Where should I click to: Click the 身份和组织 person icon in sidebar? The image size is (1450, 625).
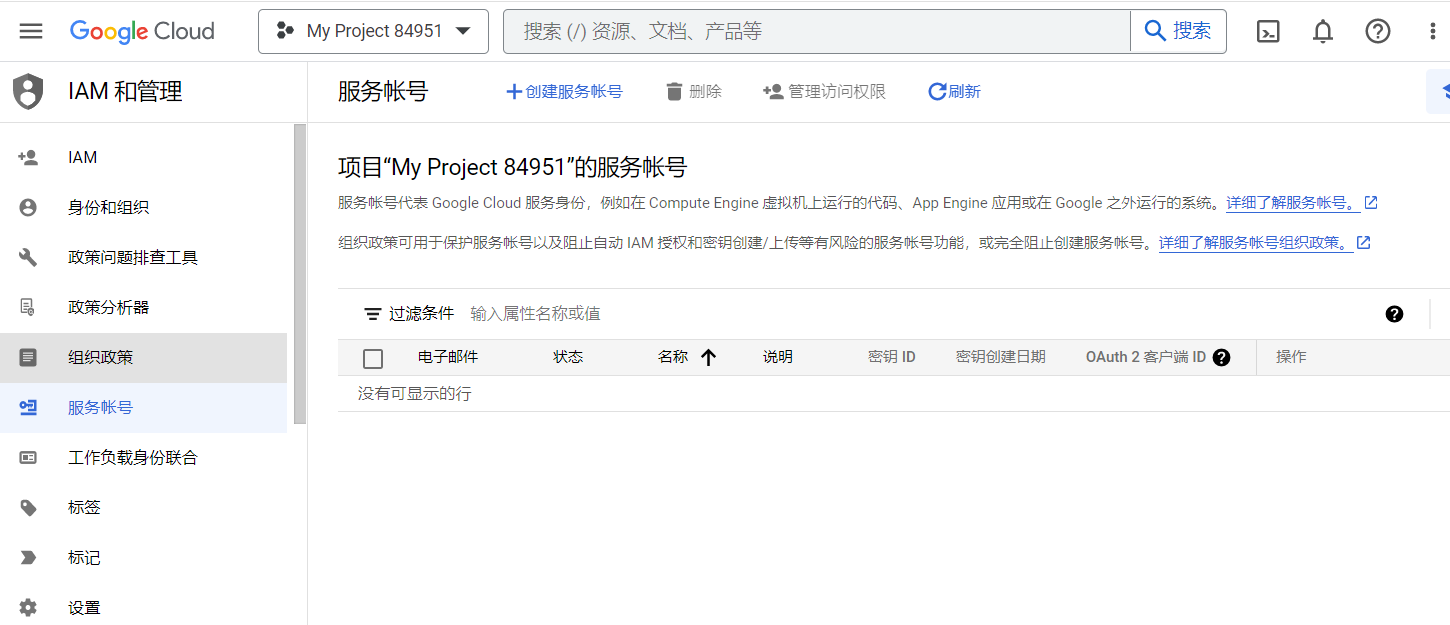pos(28,207)
